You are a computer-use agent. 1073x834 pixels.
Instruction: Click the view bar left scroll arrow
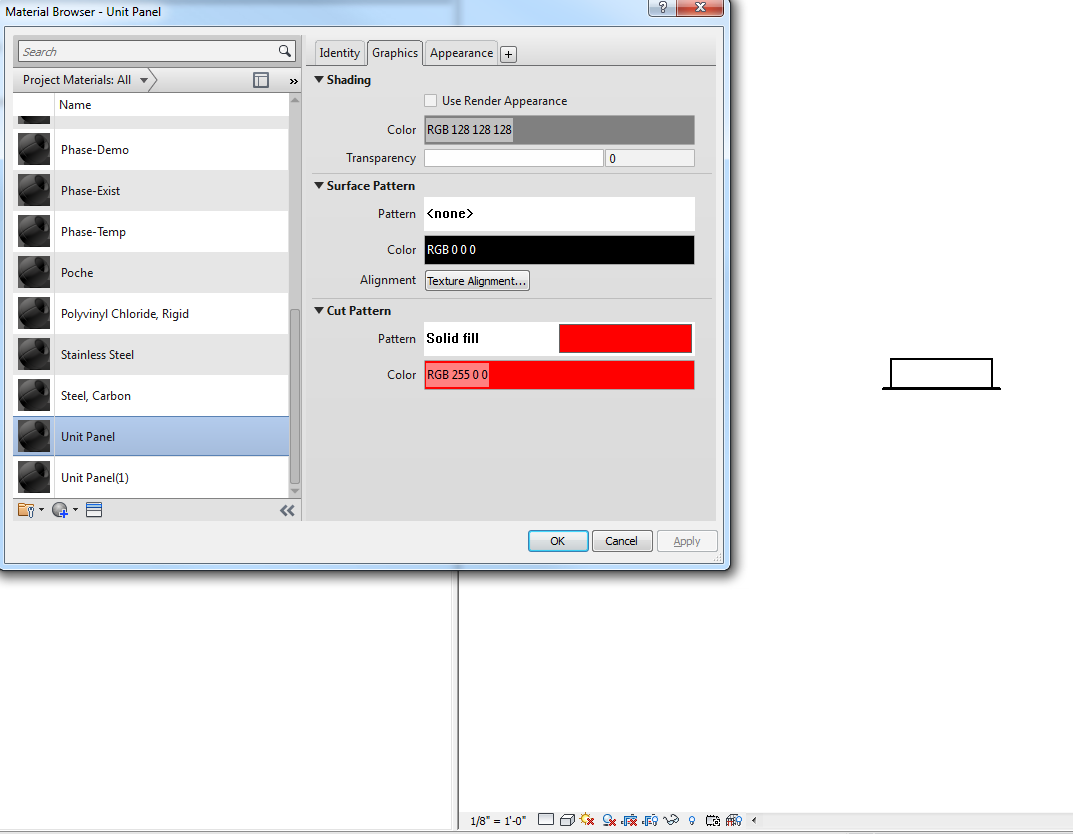click(x=754, y=820)
